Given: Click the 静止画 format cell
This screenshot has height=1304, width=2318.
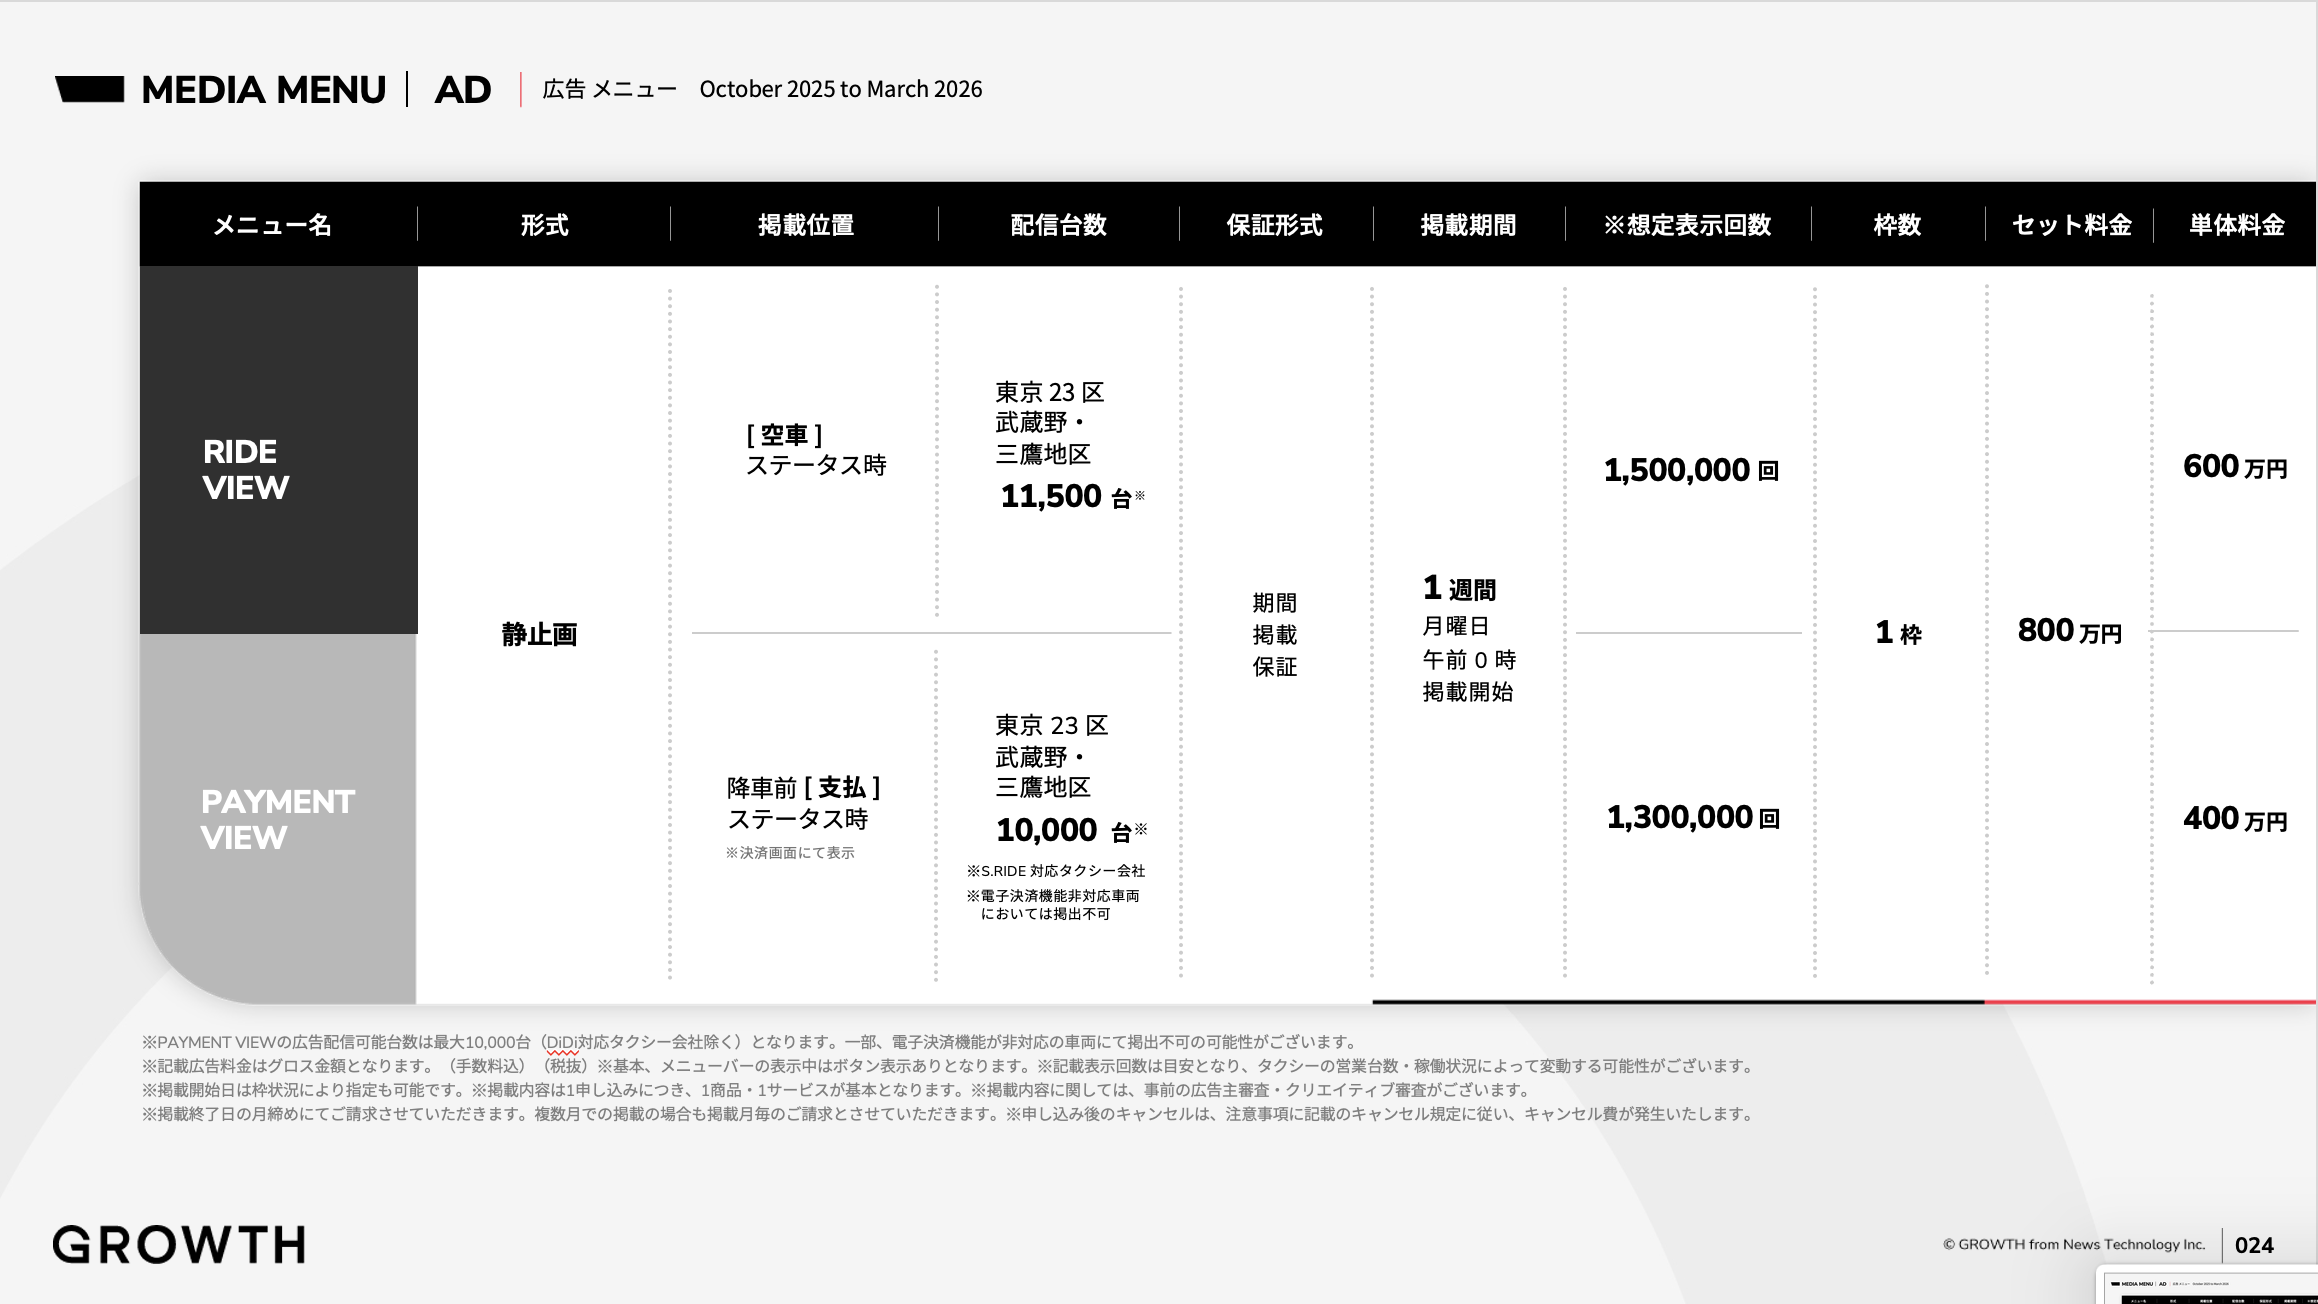Looking at the screenshot, I should (x=539, y=634).
